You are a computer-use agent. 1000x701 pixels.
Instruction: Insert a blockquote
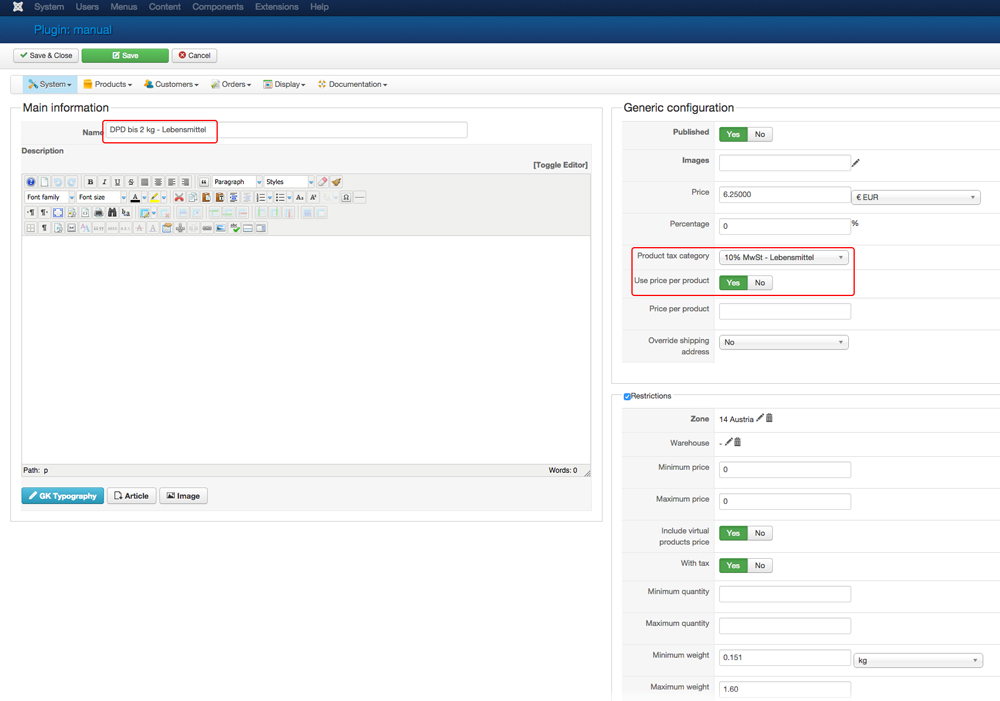pos(204,182)
